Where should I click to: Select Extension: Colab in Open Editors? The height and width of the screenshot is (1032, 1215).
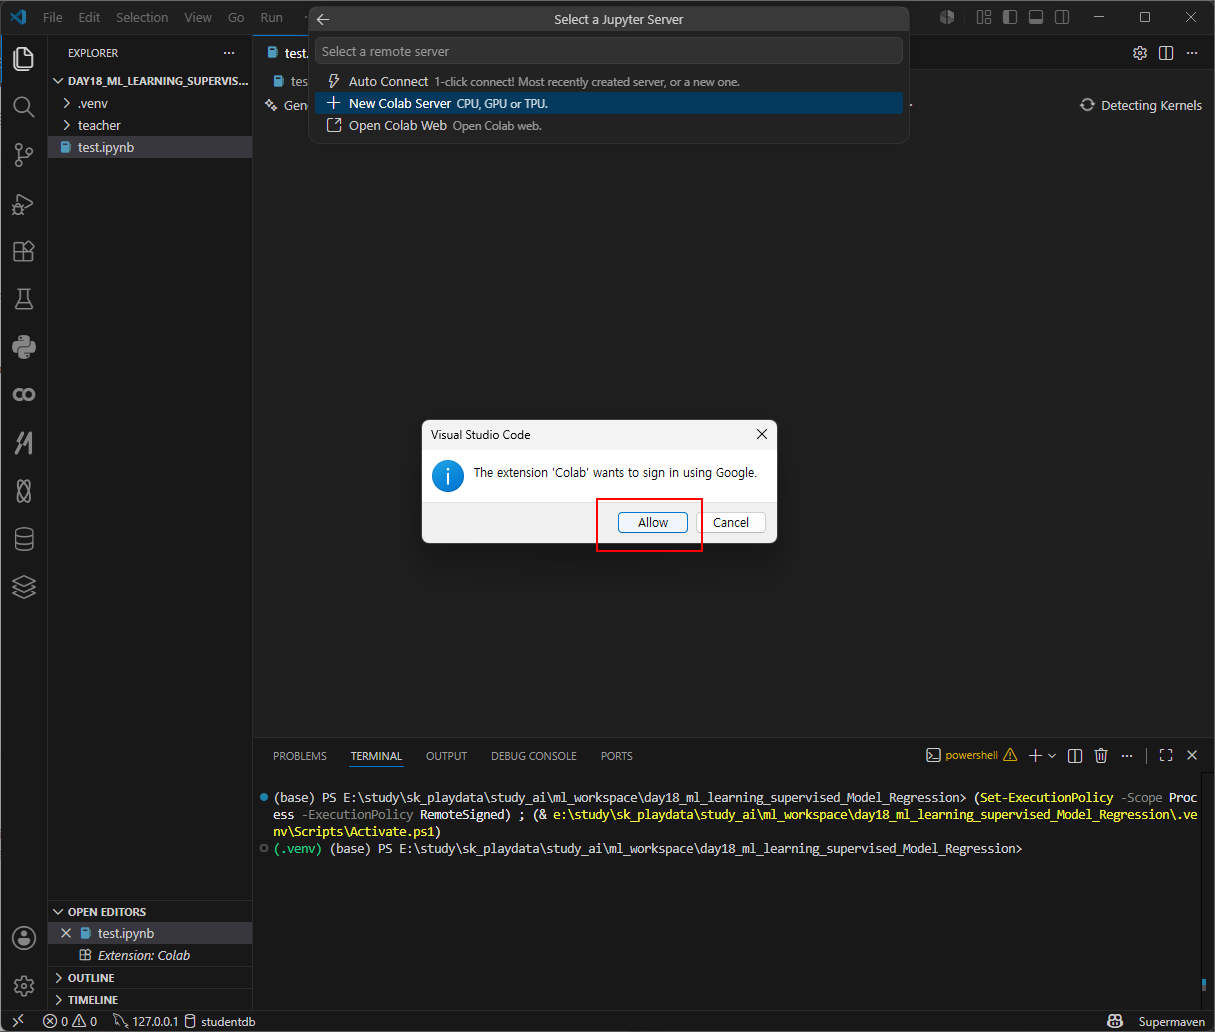(150, 955)
